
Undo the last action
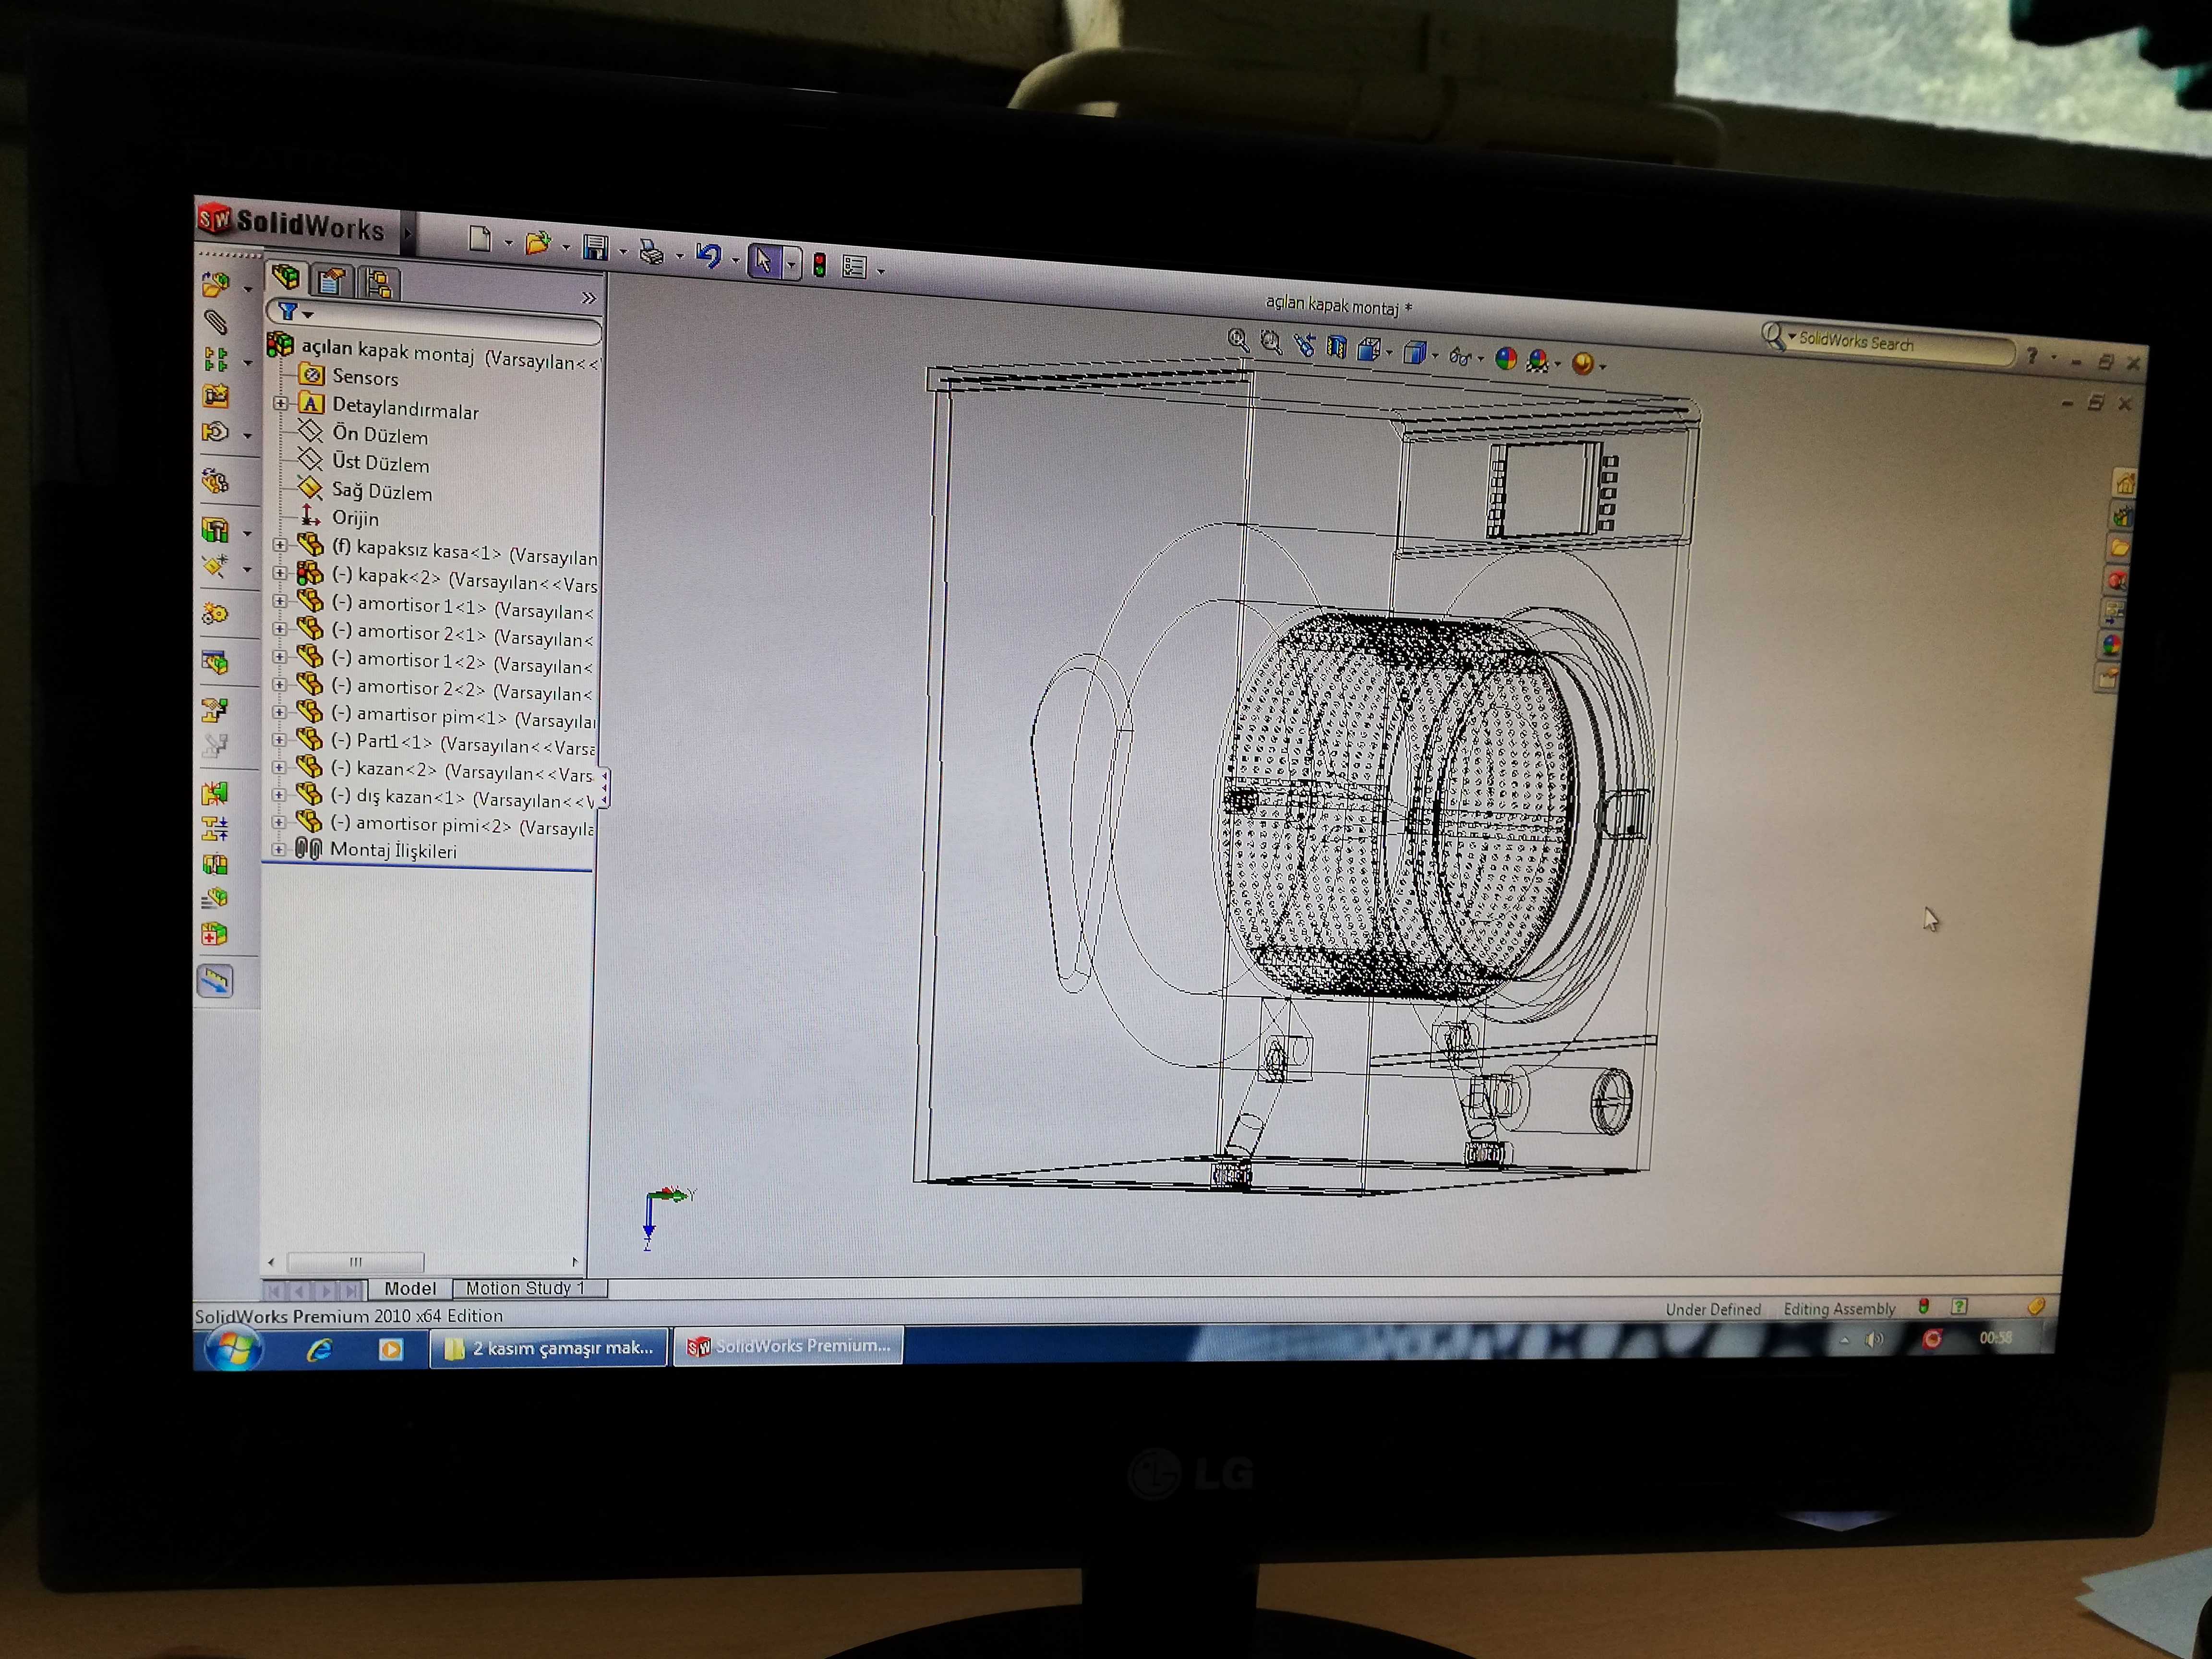click(x=708, y=255)
